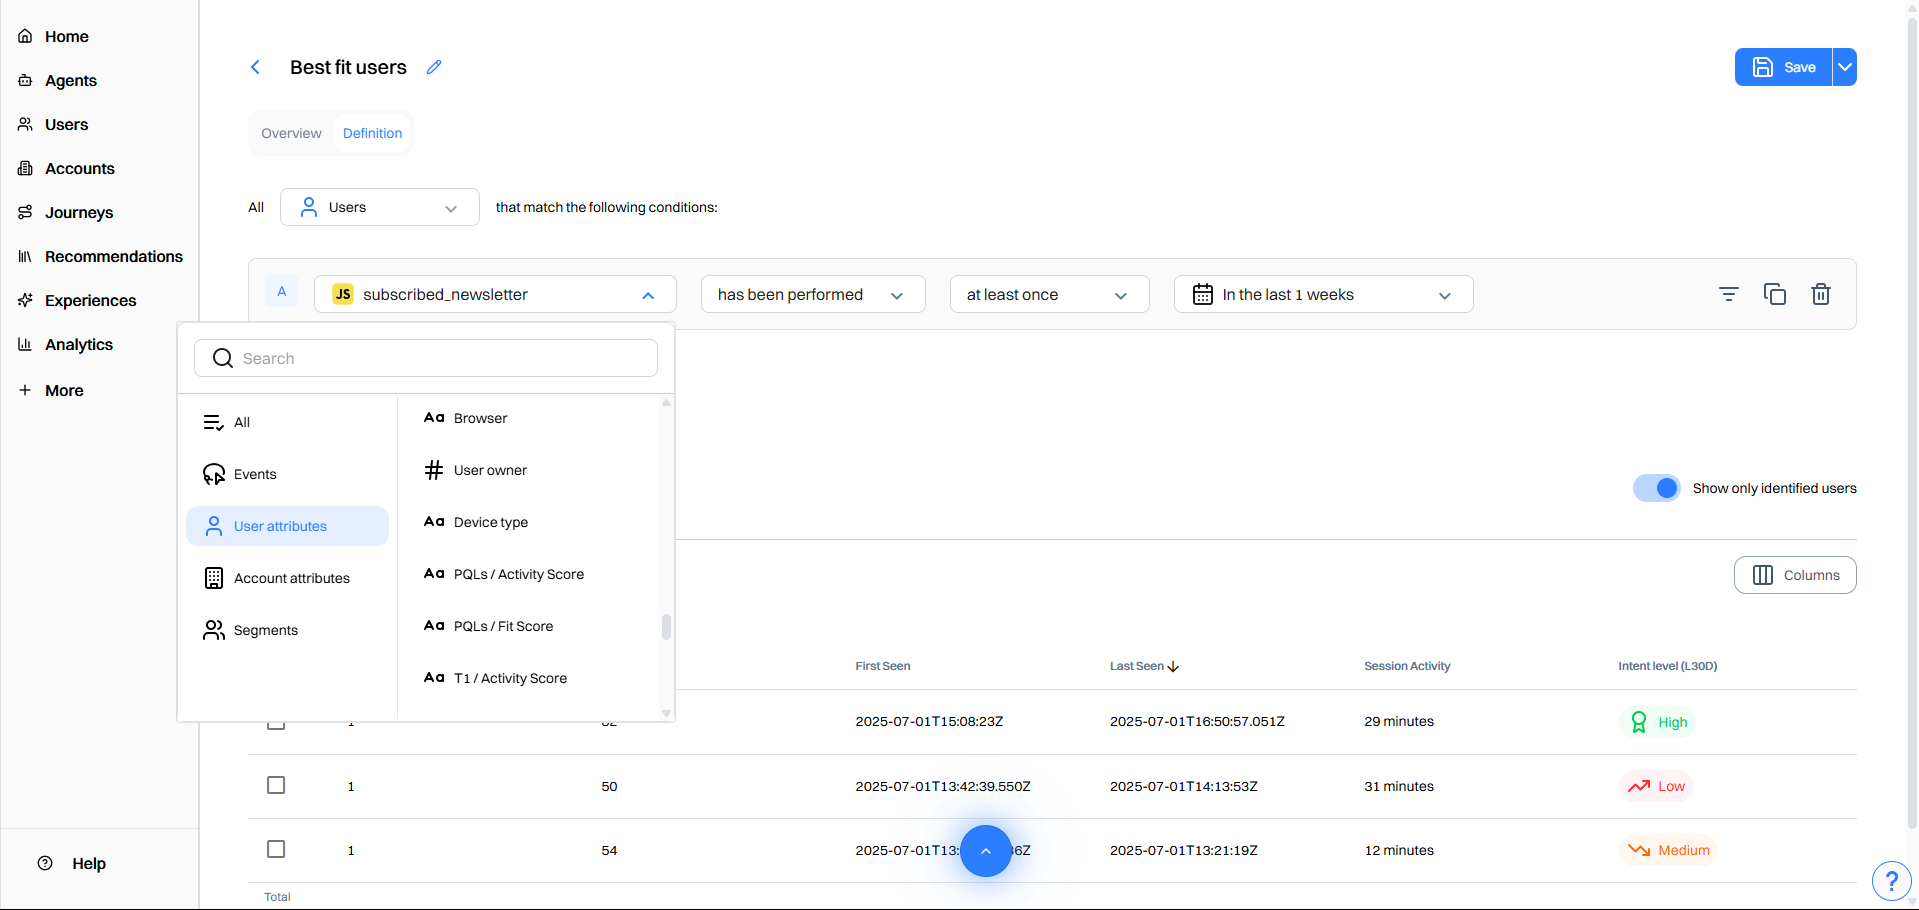This screenshot has width=1919, height=910.
Task: Click the '2025-07-01T14:13:53Z' last seen cell
Action: [x=1184, y=786]
